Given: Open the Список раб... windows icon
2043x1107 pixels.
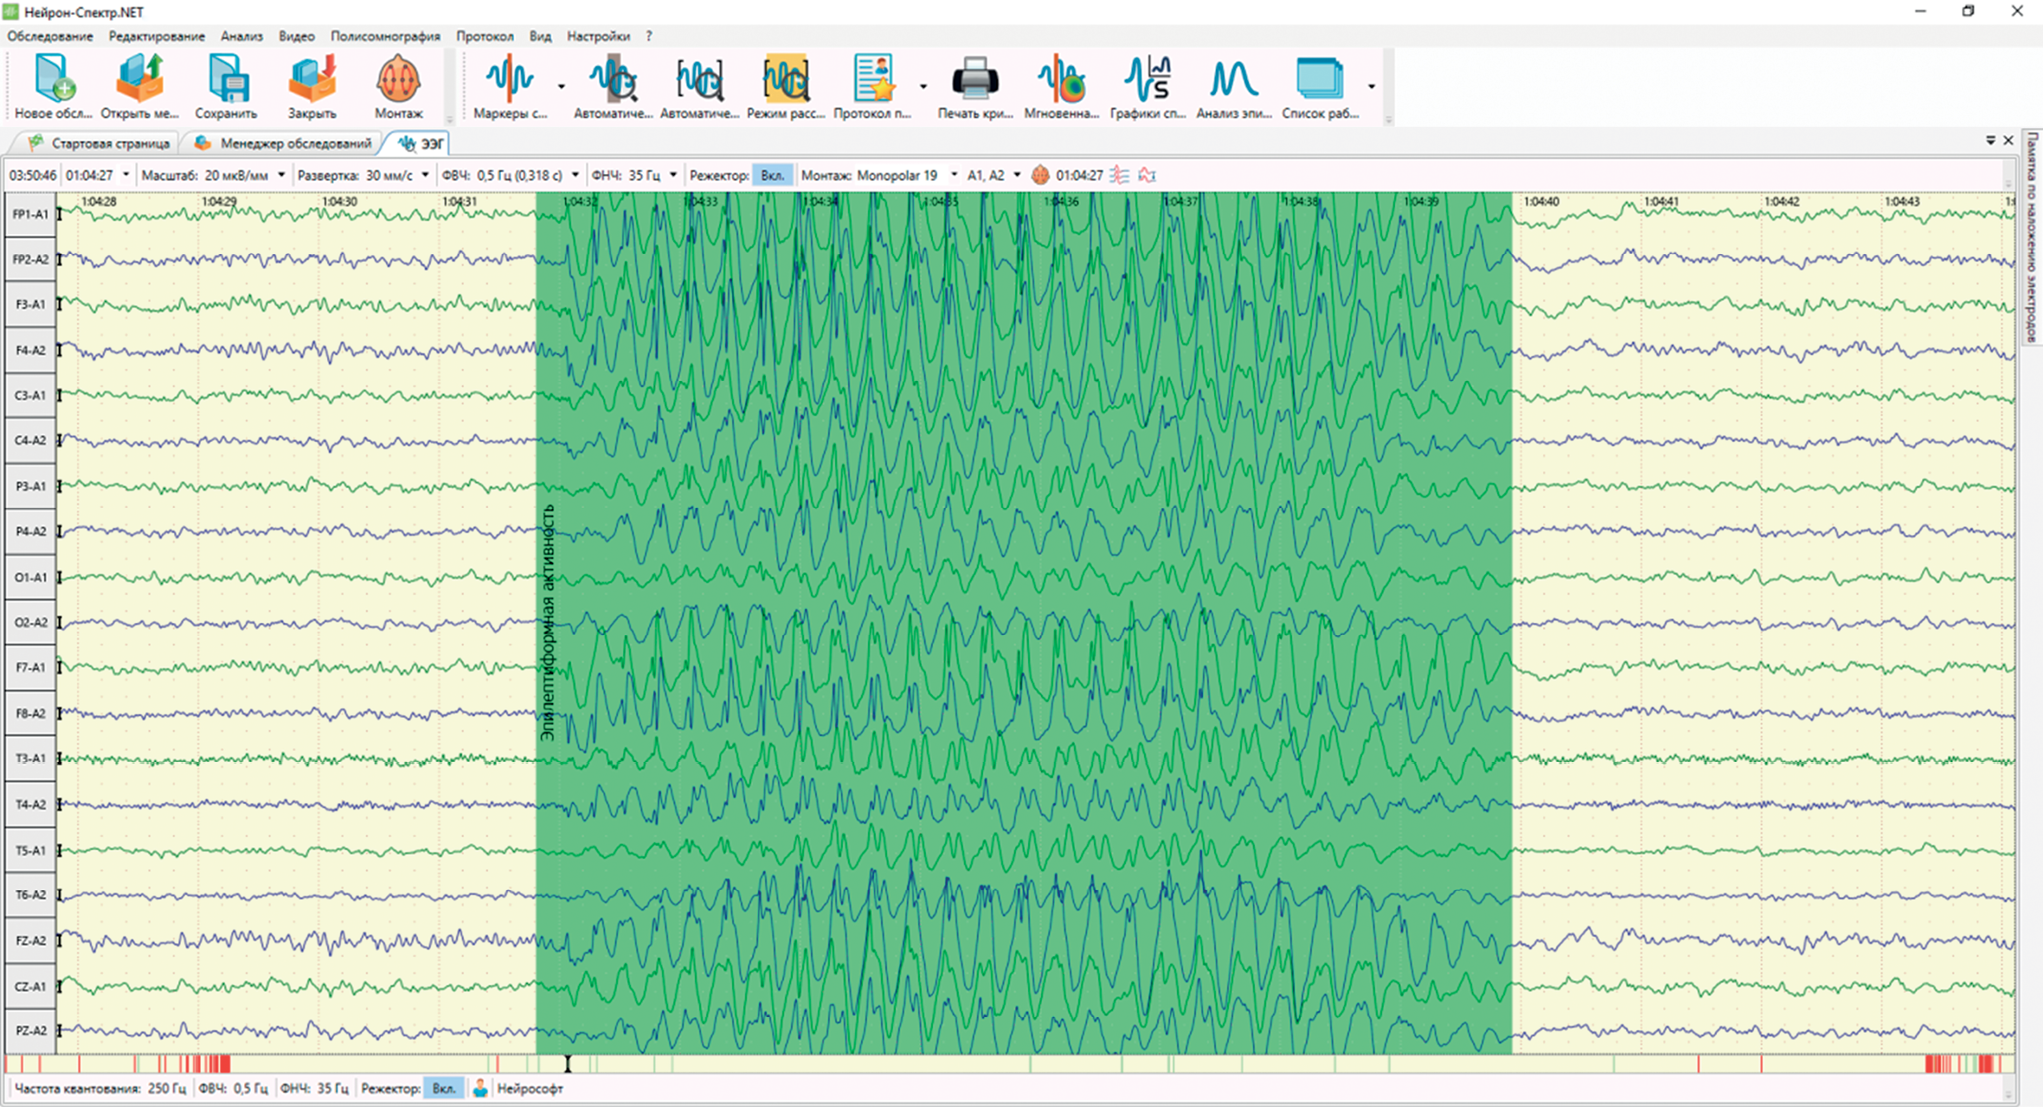Looking at the screenshot, I should click(1319, 79).
